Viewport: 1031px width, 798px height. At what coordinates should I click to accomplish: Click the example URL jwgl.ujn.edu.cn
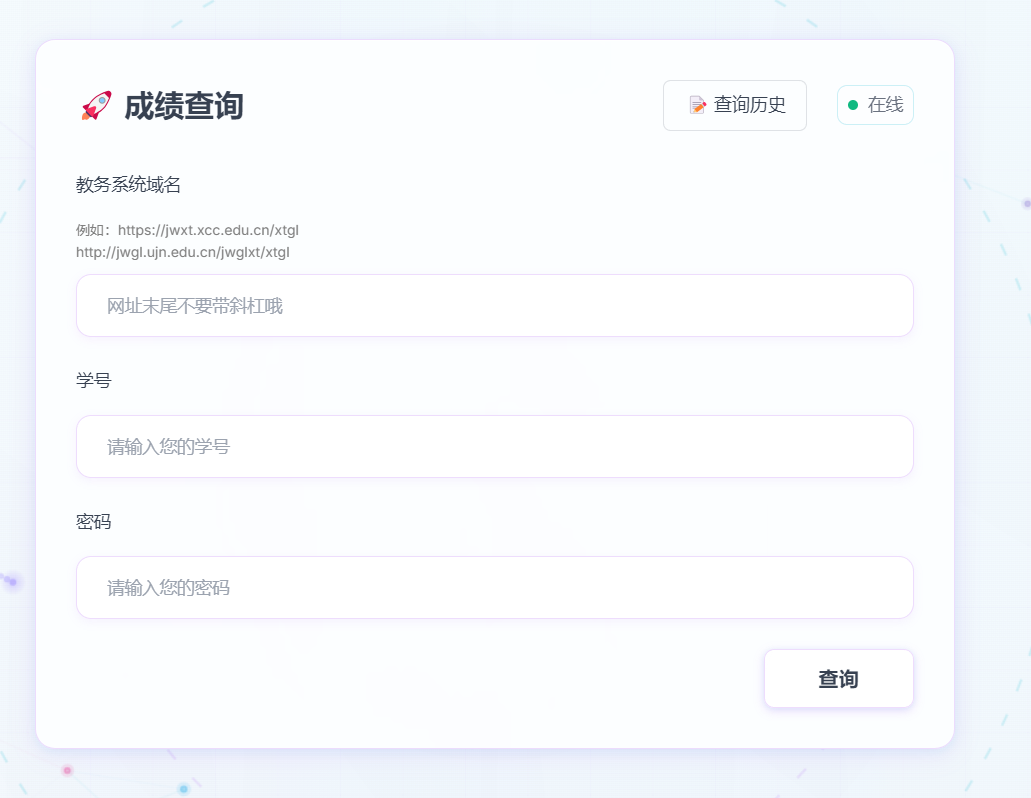click(182, 252)
